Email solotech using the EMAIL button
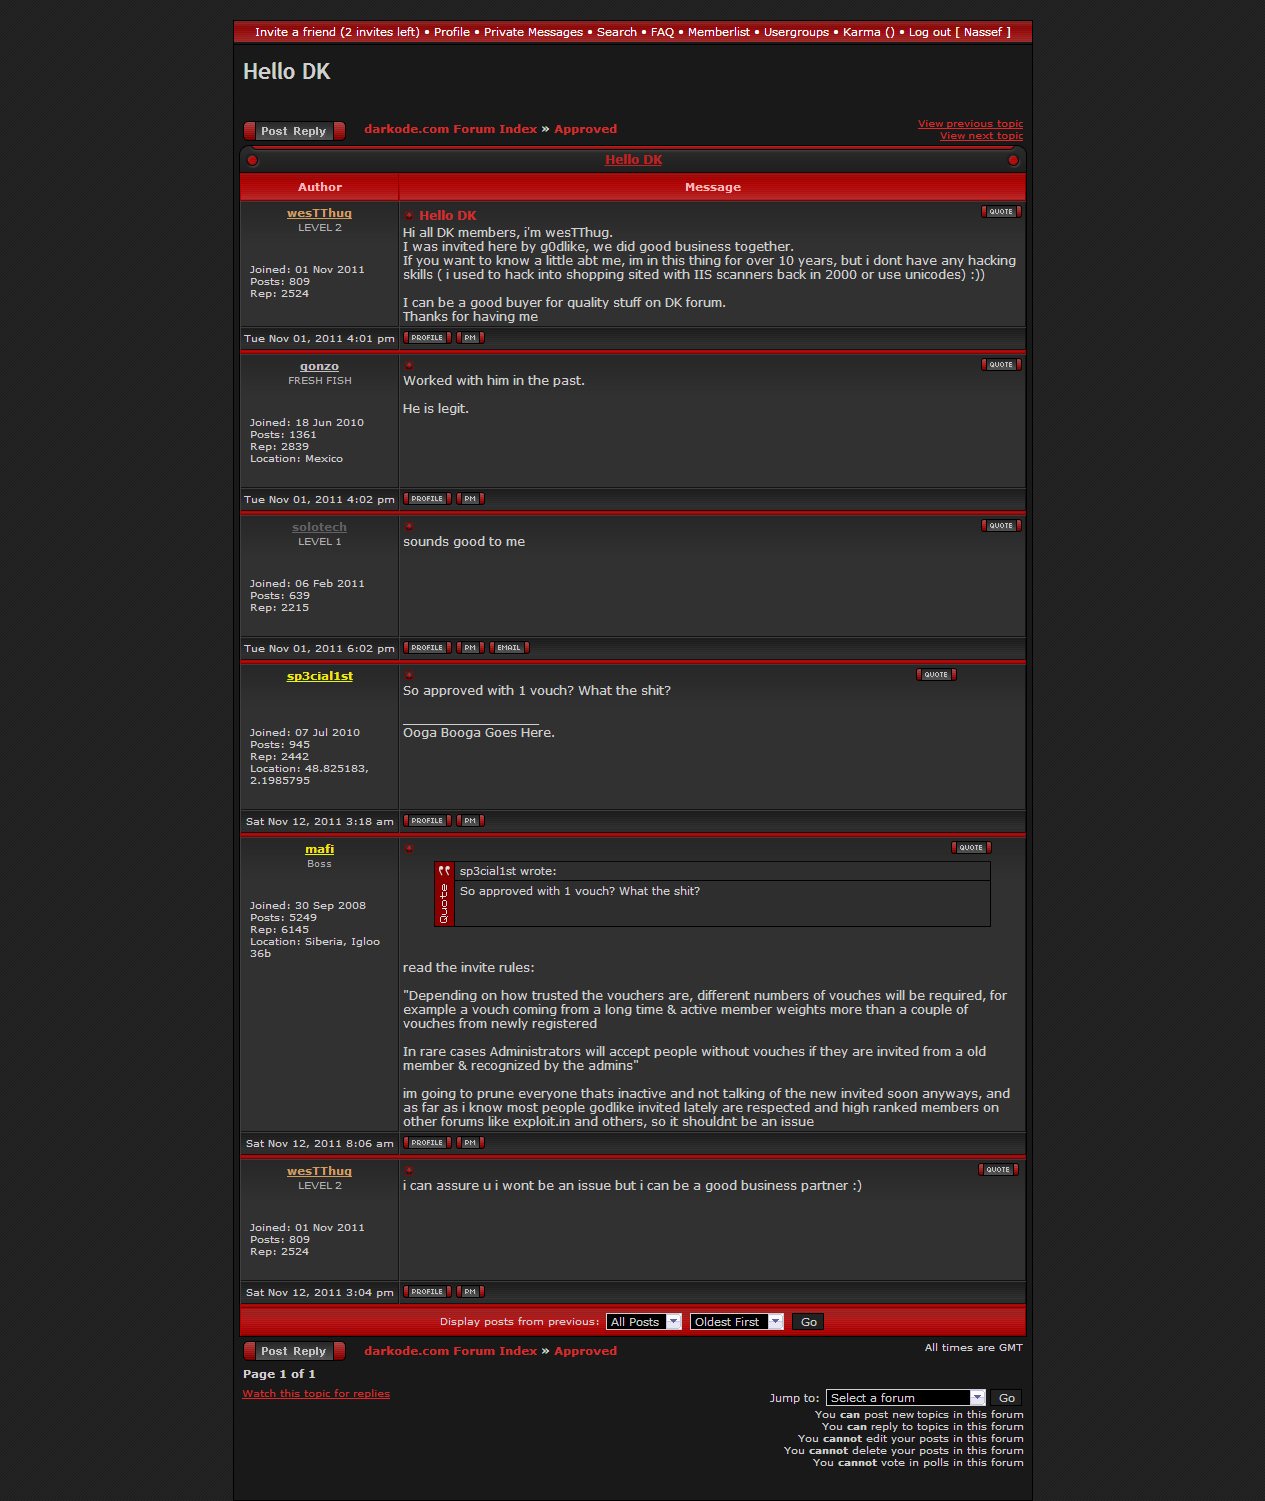Viewport: 1265px width, 1501px height. 509,648
